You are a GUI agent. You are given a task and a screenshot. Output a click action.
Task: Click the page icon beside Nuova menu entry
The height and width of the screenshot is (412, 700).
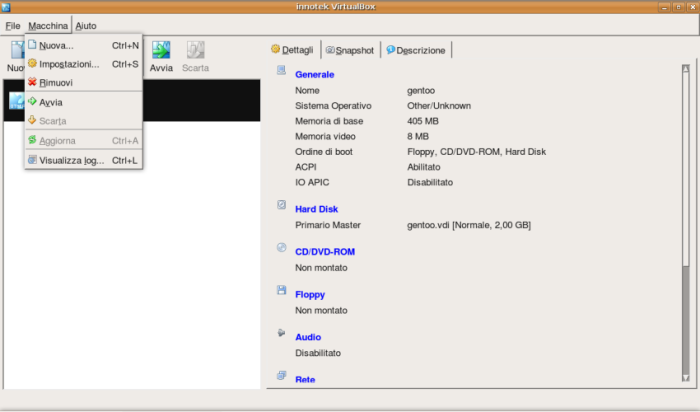tap(32, 45)
